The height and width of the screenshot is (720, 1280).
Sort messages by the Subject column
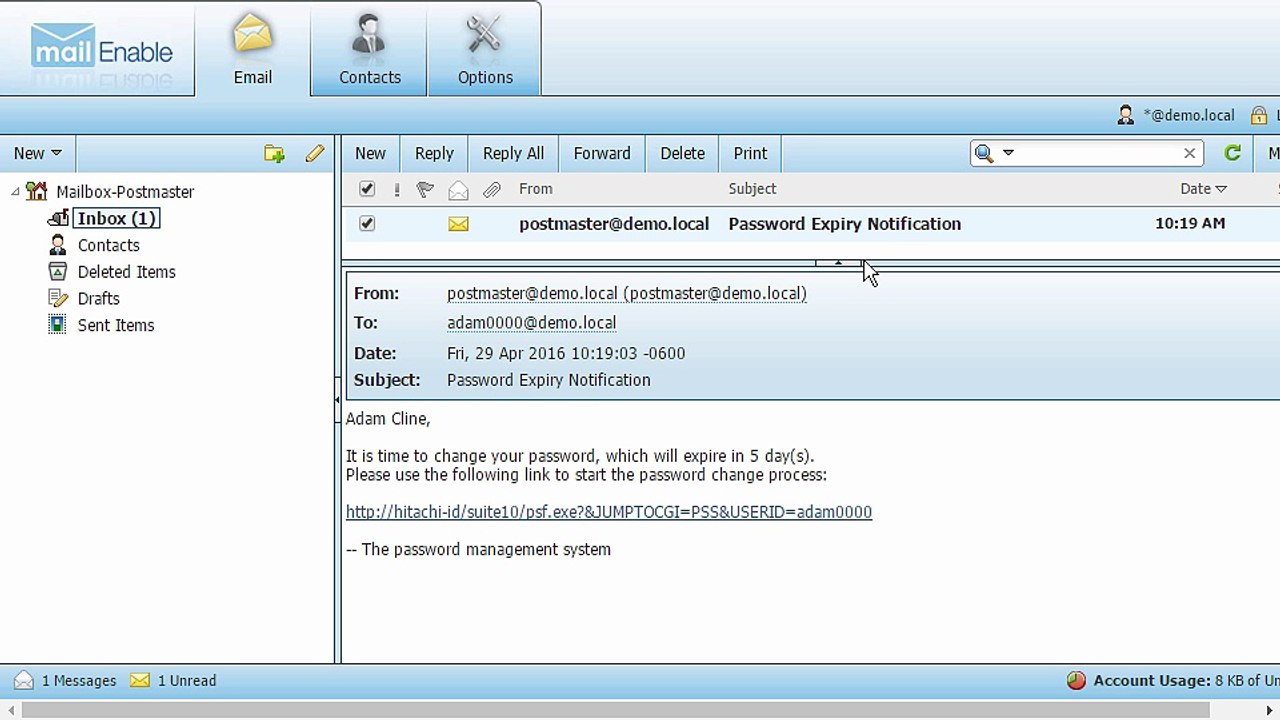click(x=752, y=189)
